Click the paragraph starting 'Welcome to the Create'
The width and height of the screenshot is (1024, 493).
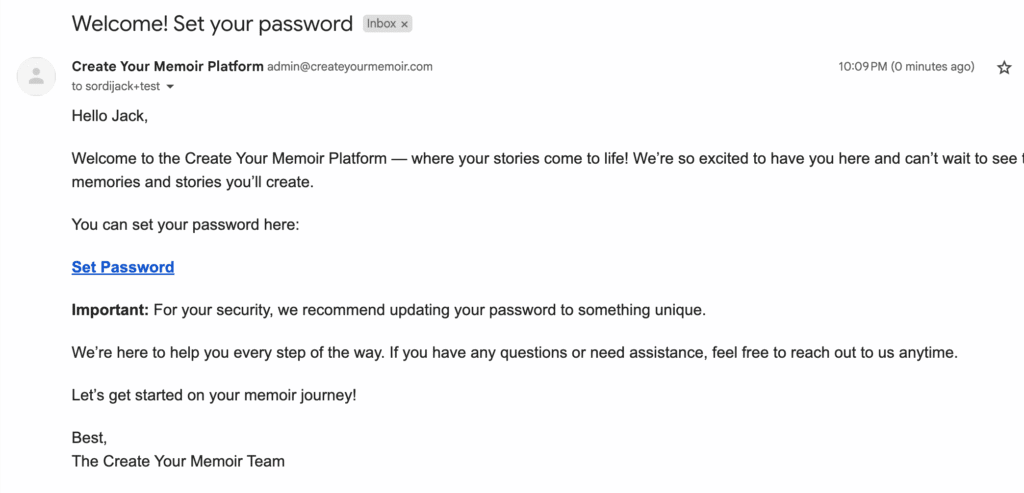547,170
